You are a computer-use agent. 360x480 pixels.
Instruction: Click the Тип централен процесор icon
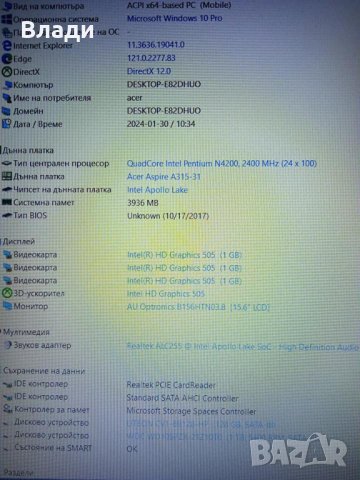(7, 163)
